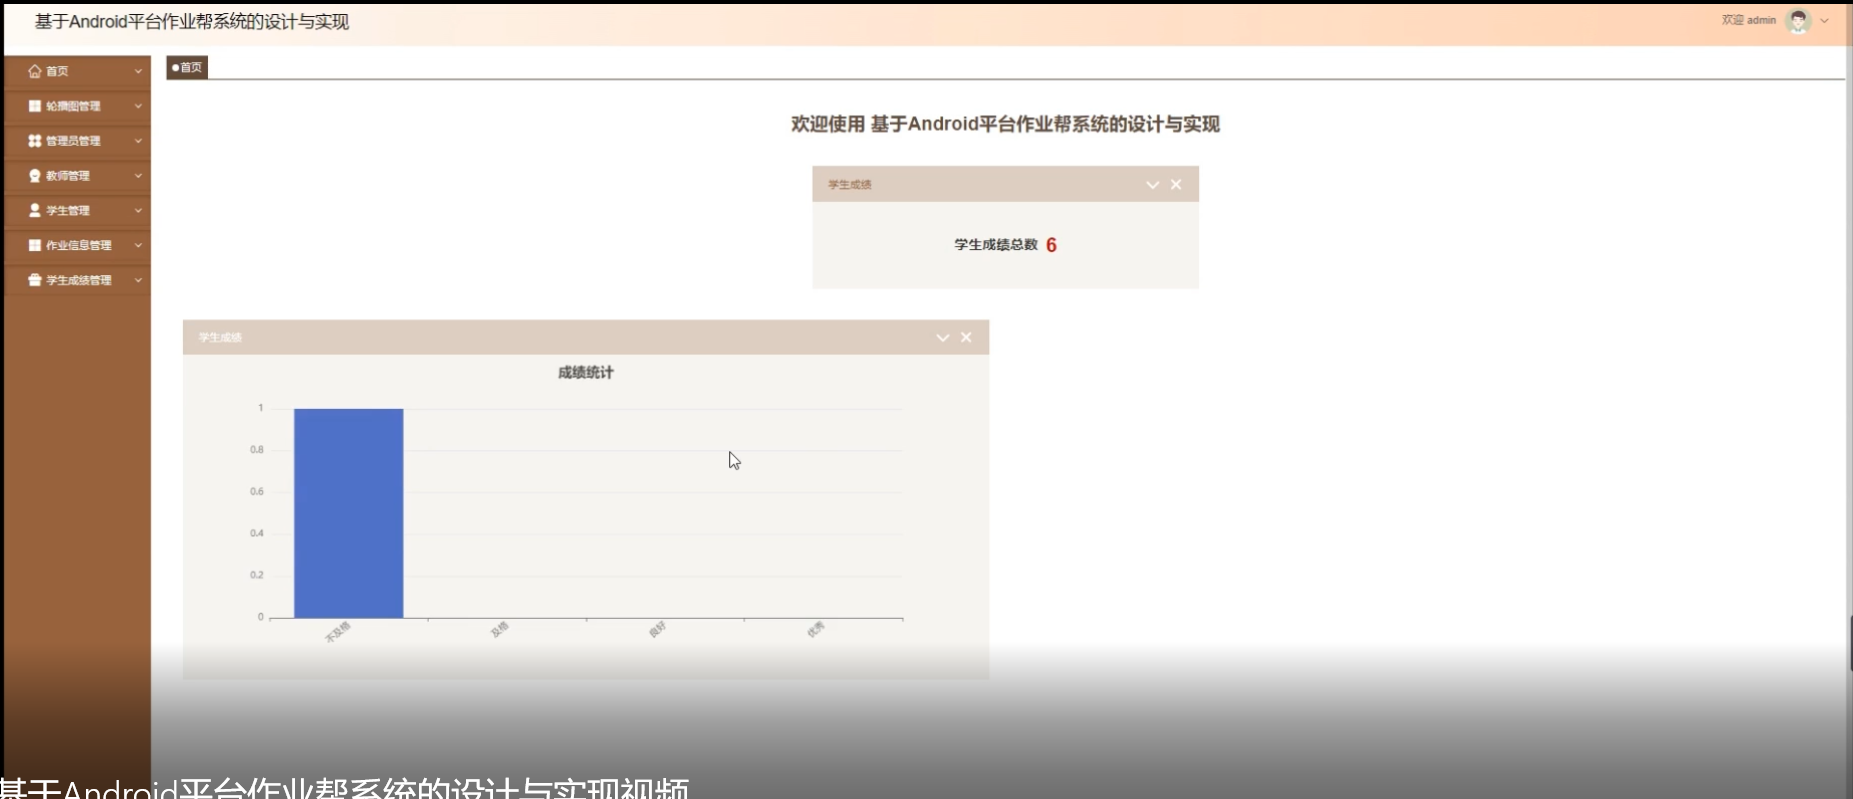Click the 0.4 y-axis value
Viewport: 1853px width, 799px height.
pyautogui.click(x=257, y=533)
